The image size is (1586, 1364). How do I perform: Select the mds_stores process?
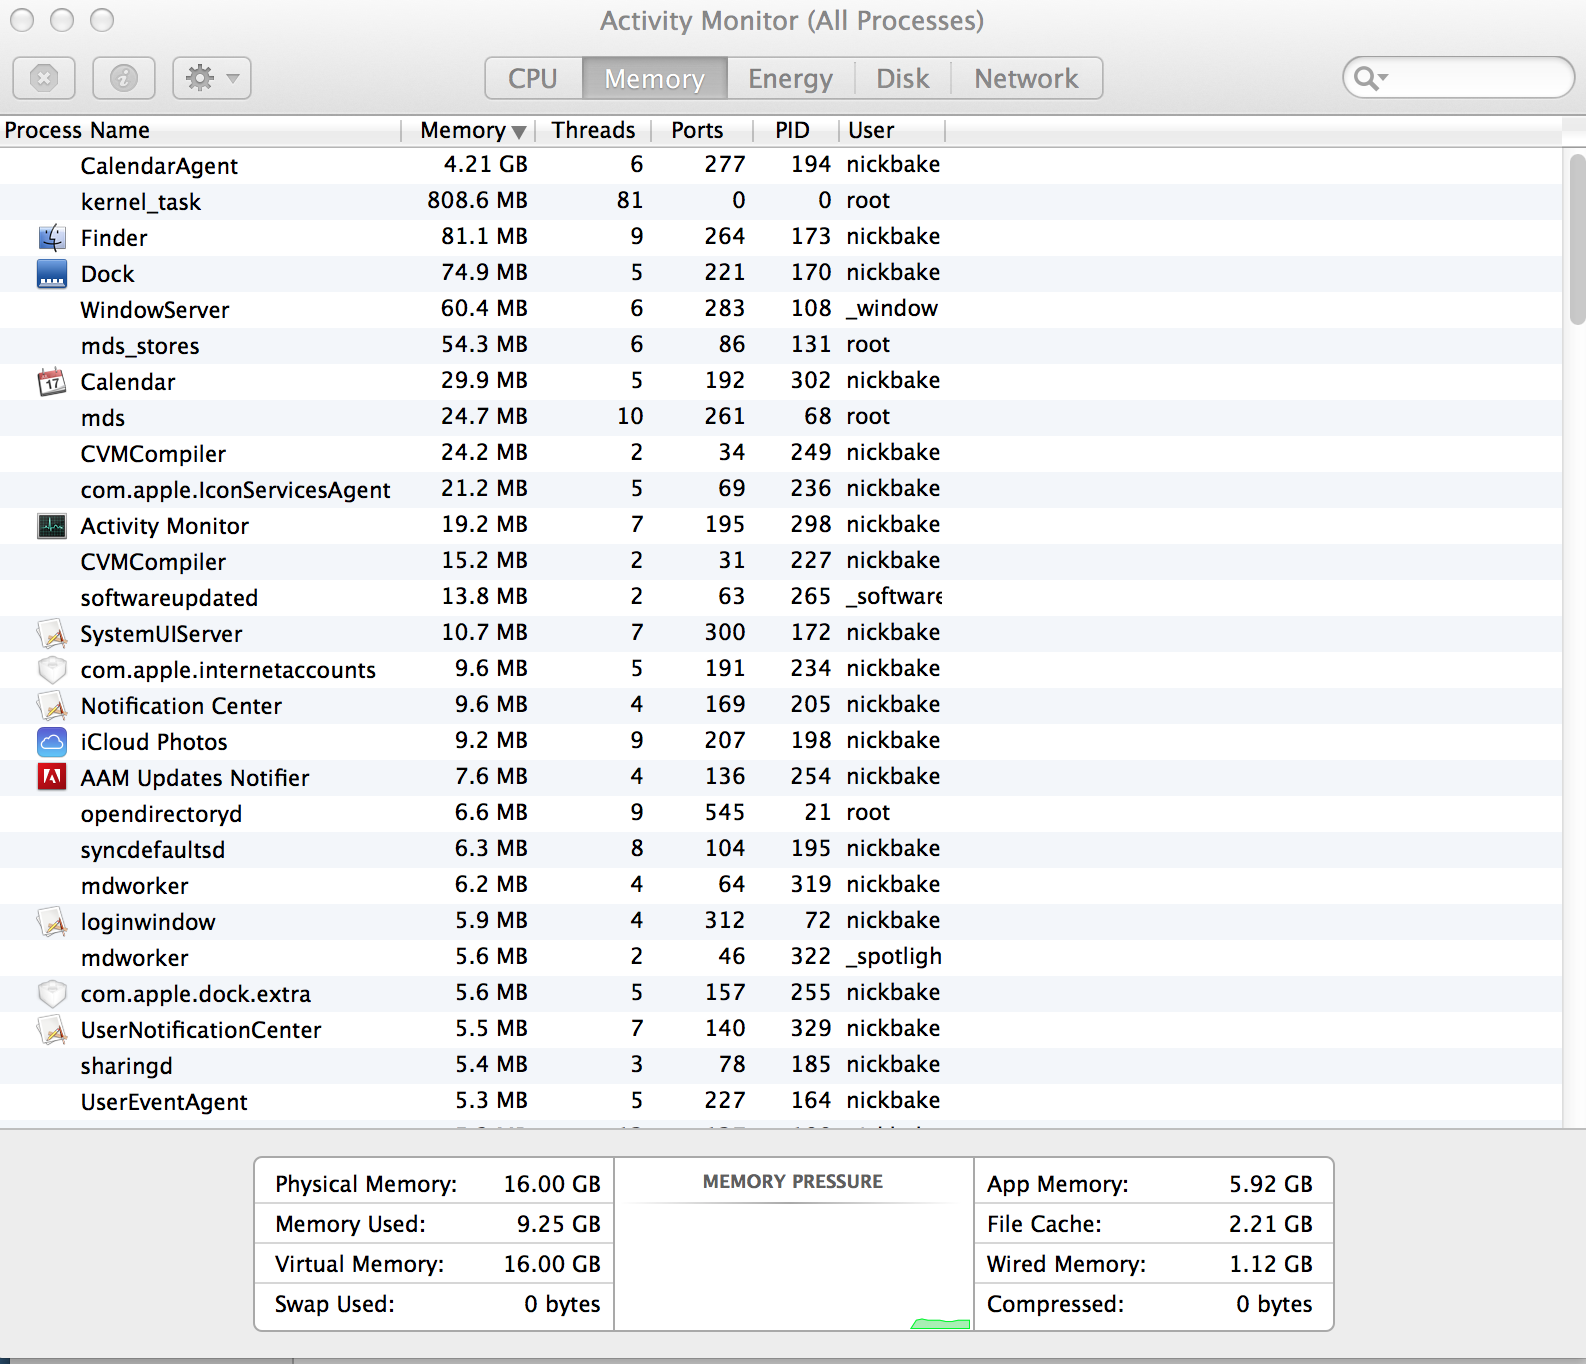tap(781, 346)
